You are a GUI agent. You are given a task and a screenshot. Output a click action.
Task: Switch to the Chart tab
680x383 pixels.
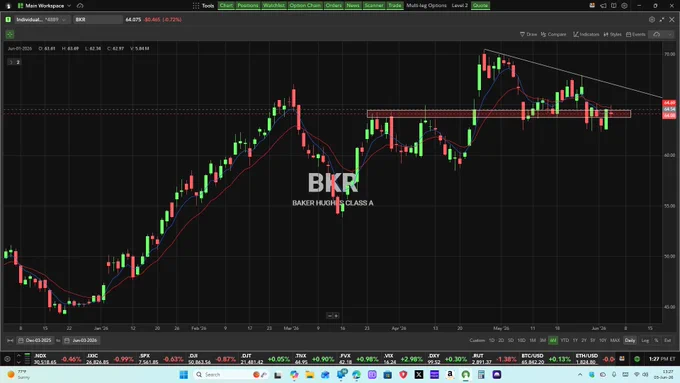coord(226,6)
